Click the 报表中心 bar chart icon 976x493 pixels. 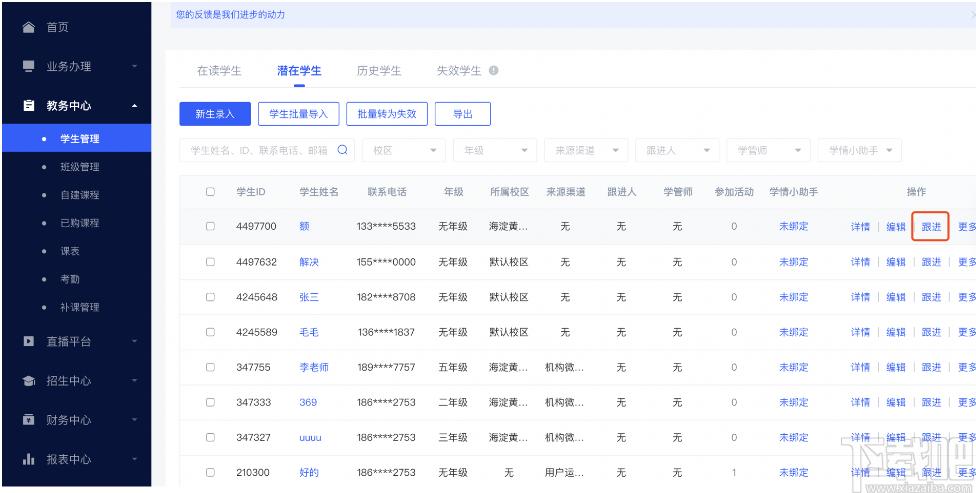tap(29, 459)
